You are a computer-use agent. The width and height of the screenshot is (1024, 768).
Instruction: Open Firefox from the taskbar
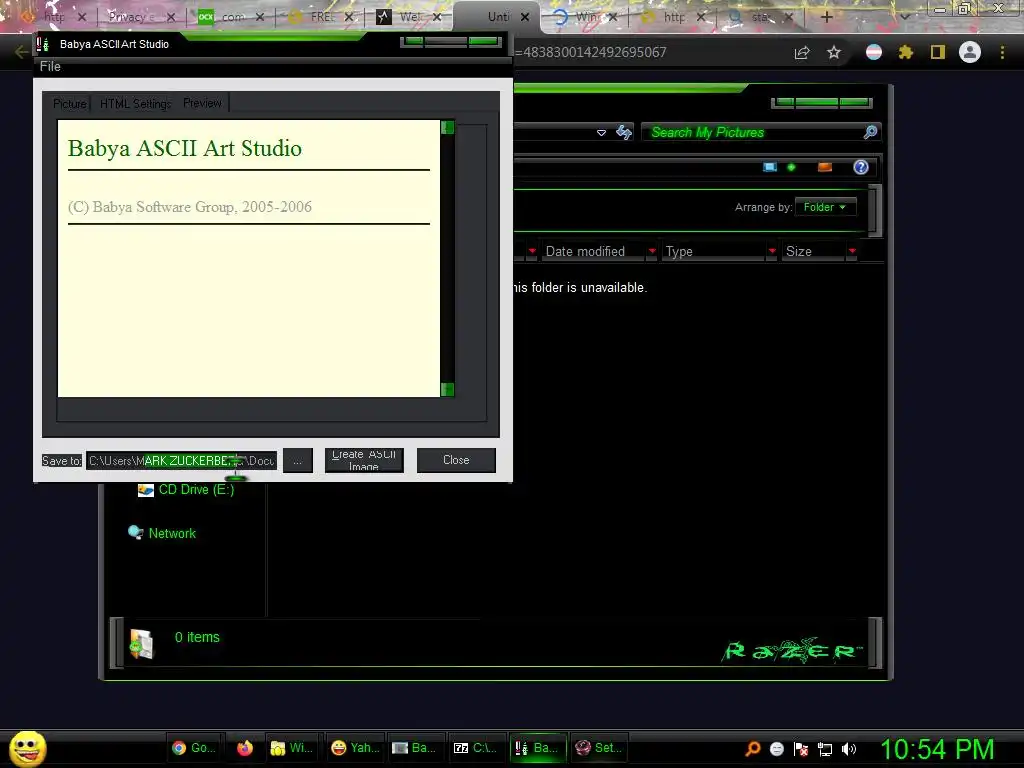tap(245, 748)
